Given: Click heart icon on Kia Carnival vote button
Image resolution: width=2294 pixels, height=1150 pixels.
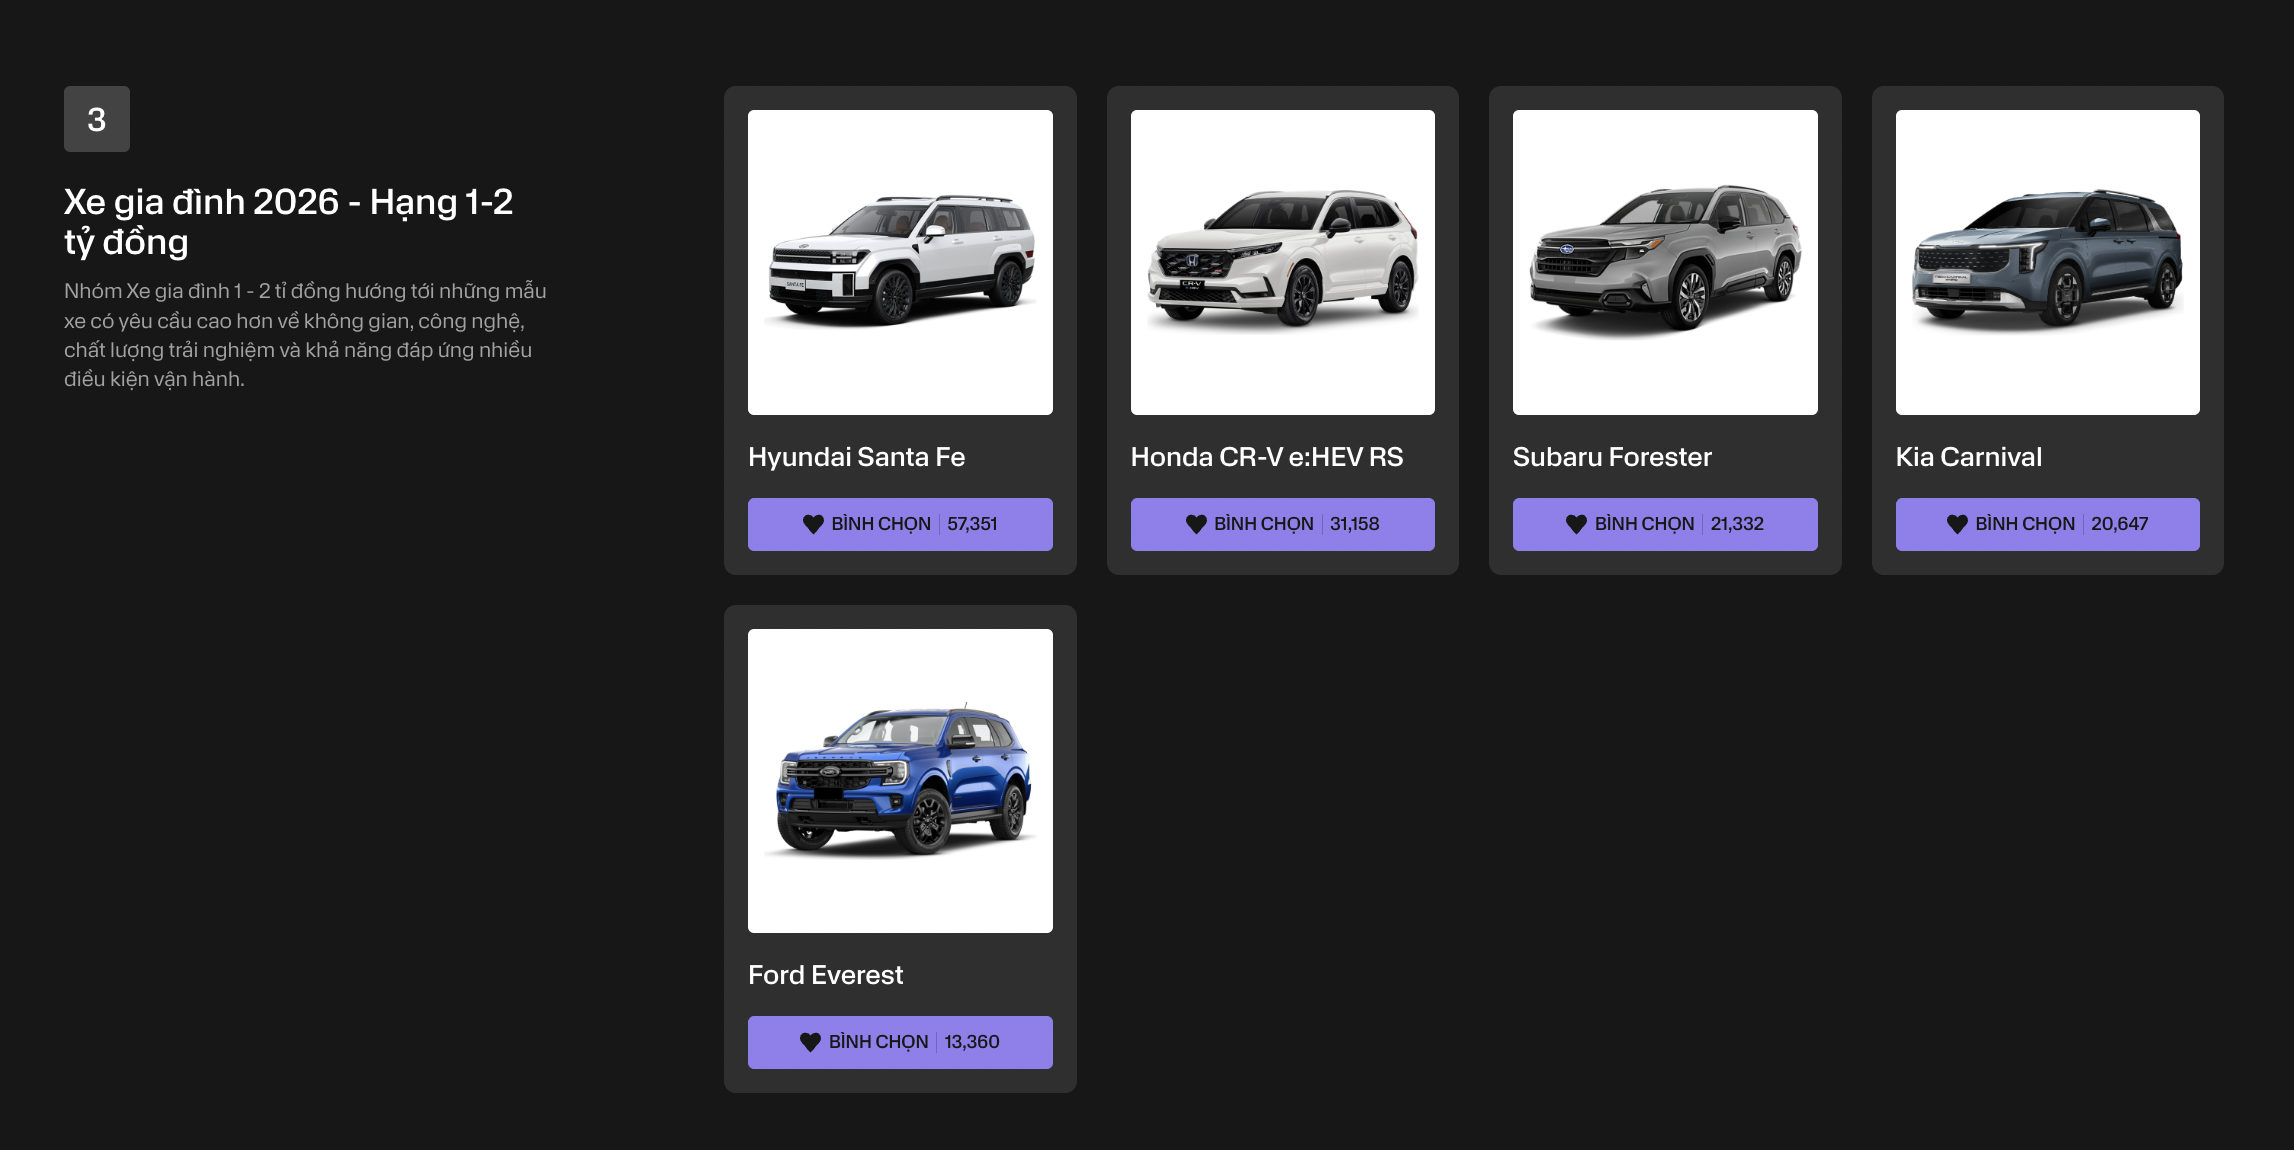Looking at the screenshot, I should click(x=1957, y=524).
